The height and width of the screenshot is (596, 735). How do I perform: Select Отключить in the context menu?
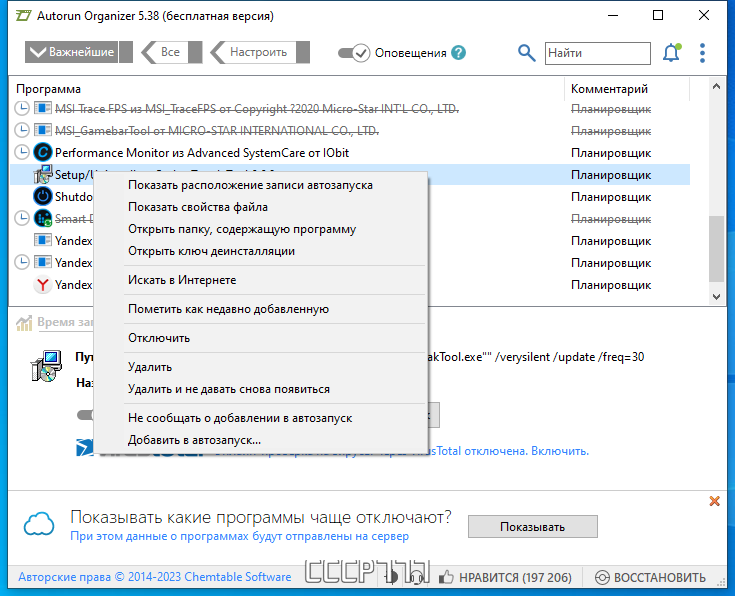point(159,338)
